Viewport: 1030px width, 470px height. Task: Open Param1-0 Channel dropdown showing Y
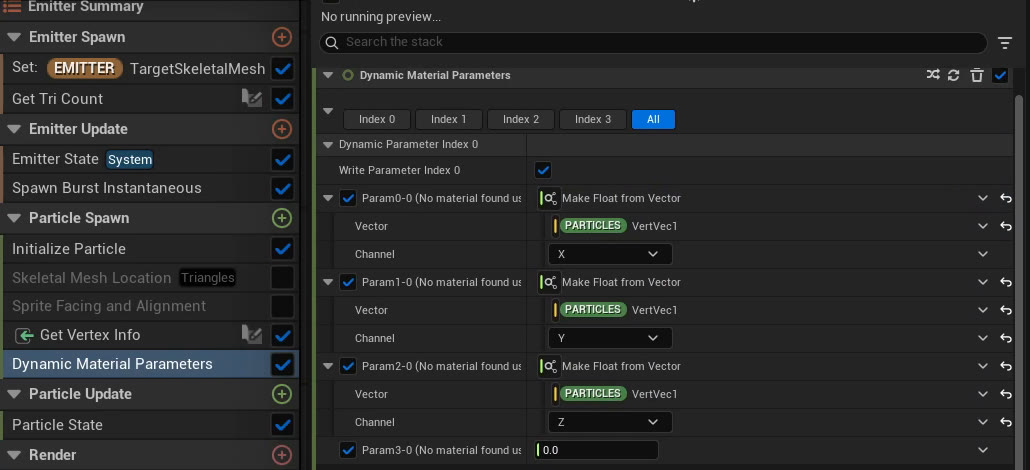click(610, 338)
